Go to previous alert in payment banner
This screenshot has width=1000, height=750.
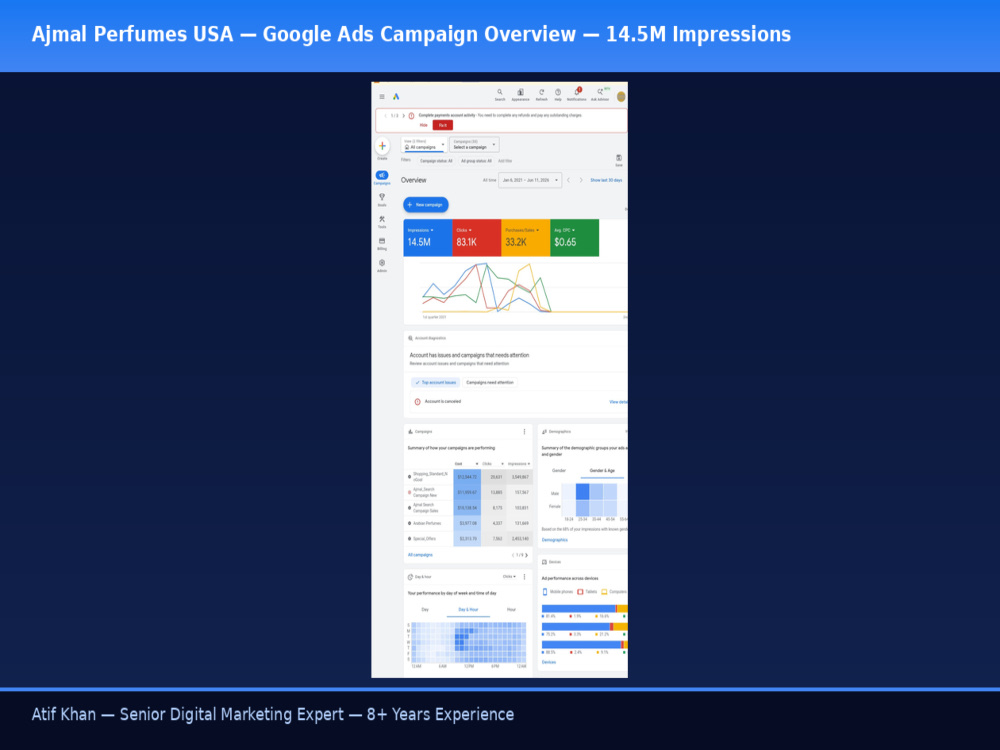coord(385,116)
